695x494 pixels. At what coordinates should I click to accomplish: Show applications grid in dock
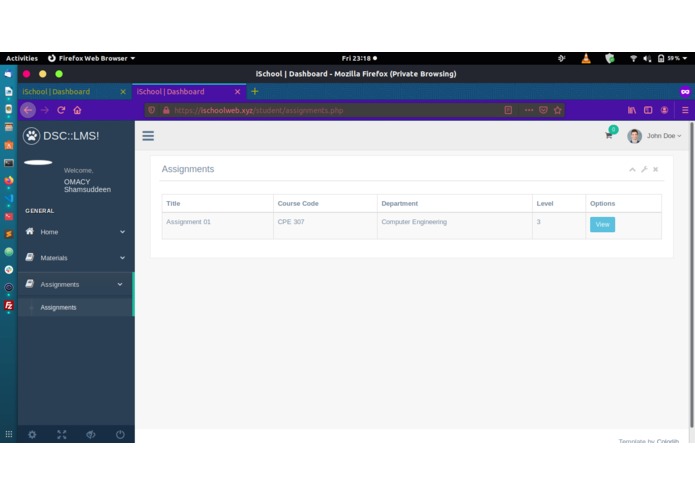(x=9, y=434)
